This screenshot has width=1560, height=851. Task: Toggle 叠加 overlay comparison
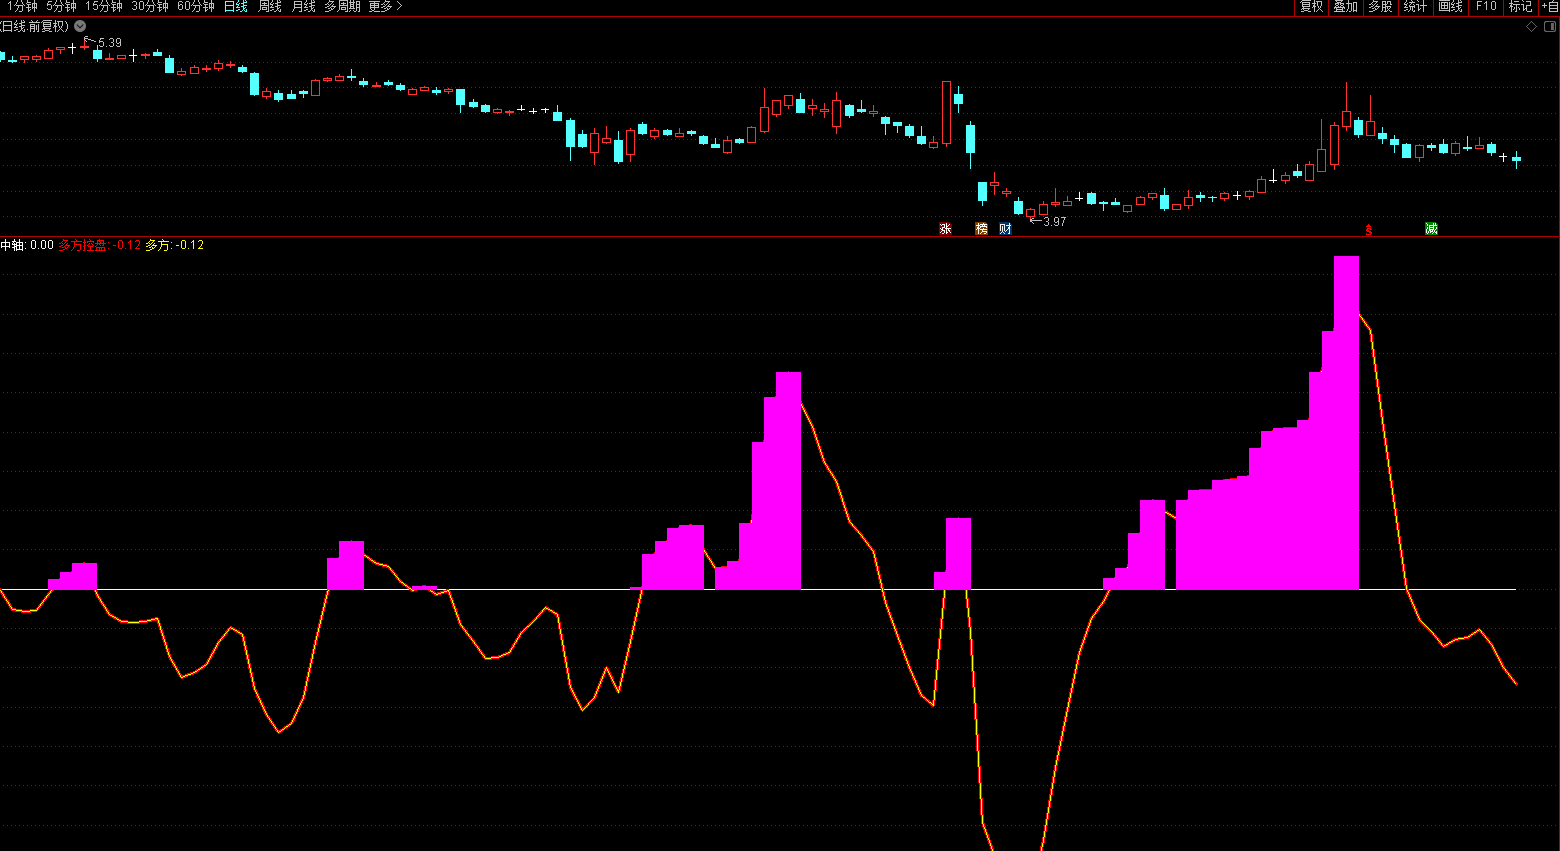pos(1345,7)
